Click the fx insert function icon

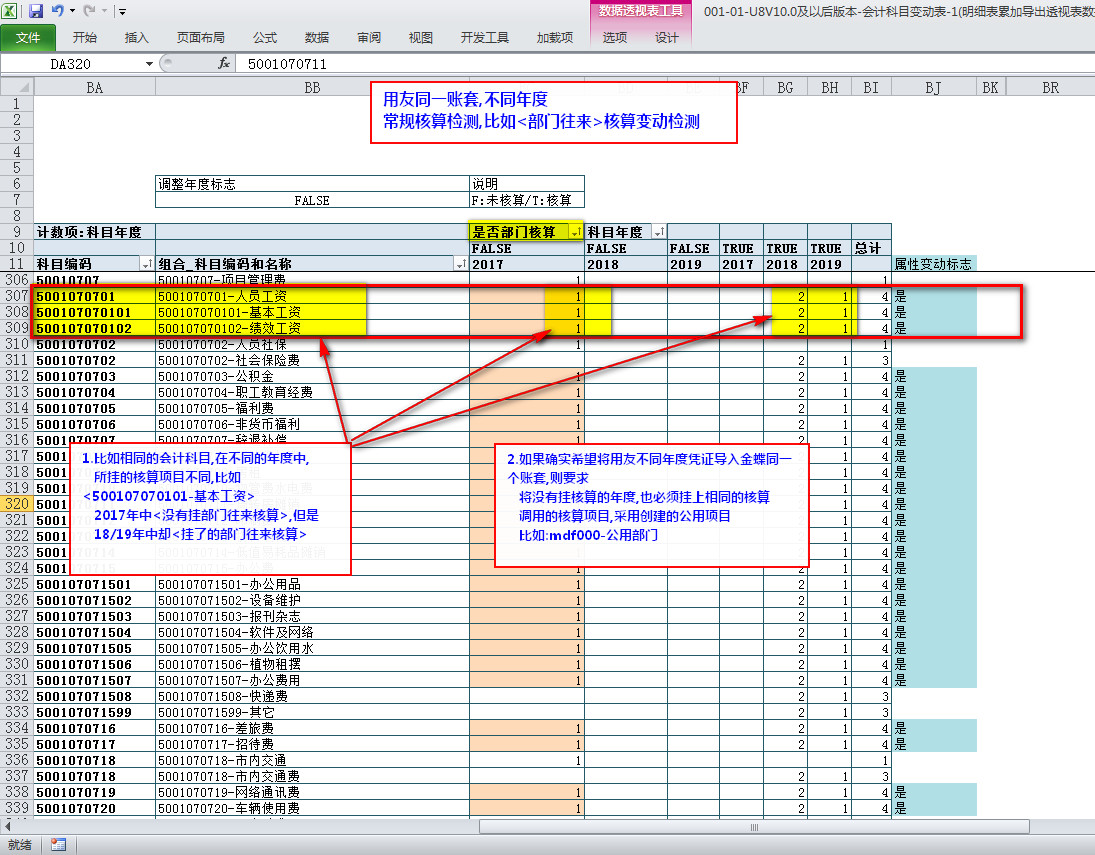[x=224, y=63]
